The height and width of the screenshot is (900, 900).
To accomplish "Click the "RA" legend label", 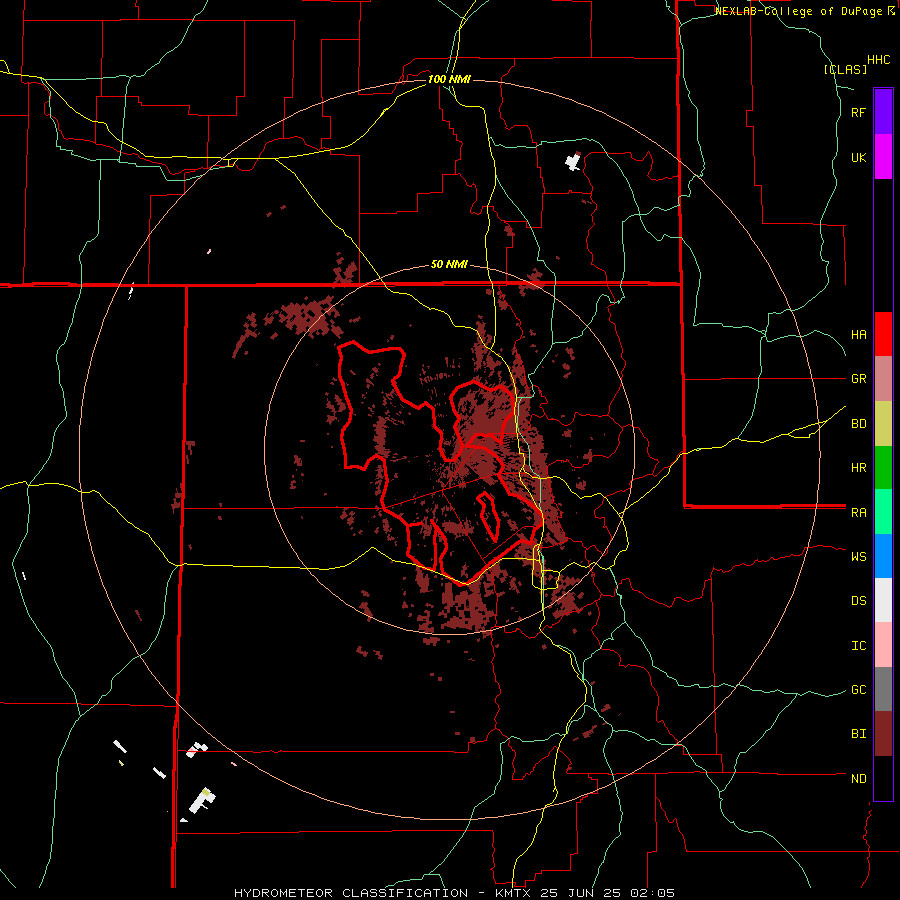I will click(x=858, y=513).
